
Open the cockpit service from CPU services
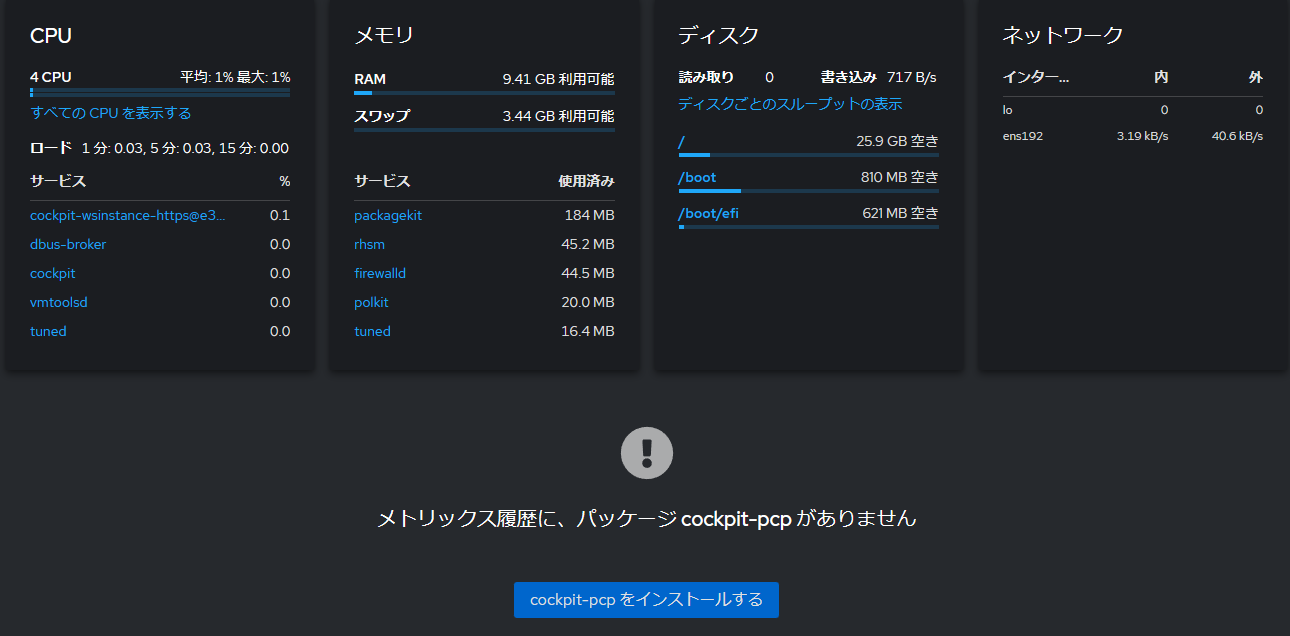coord(52,273)
